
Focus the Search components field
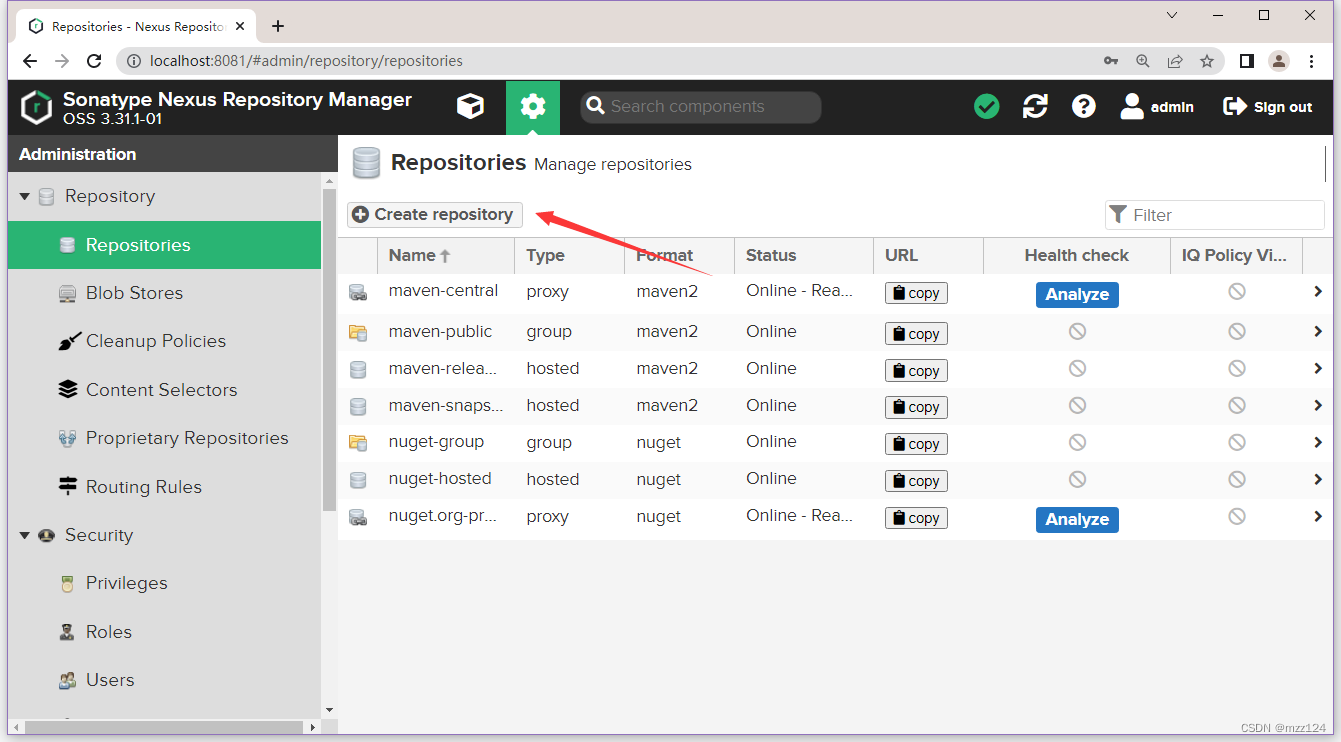[x=700, y=106]
